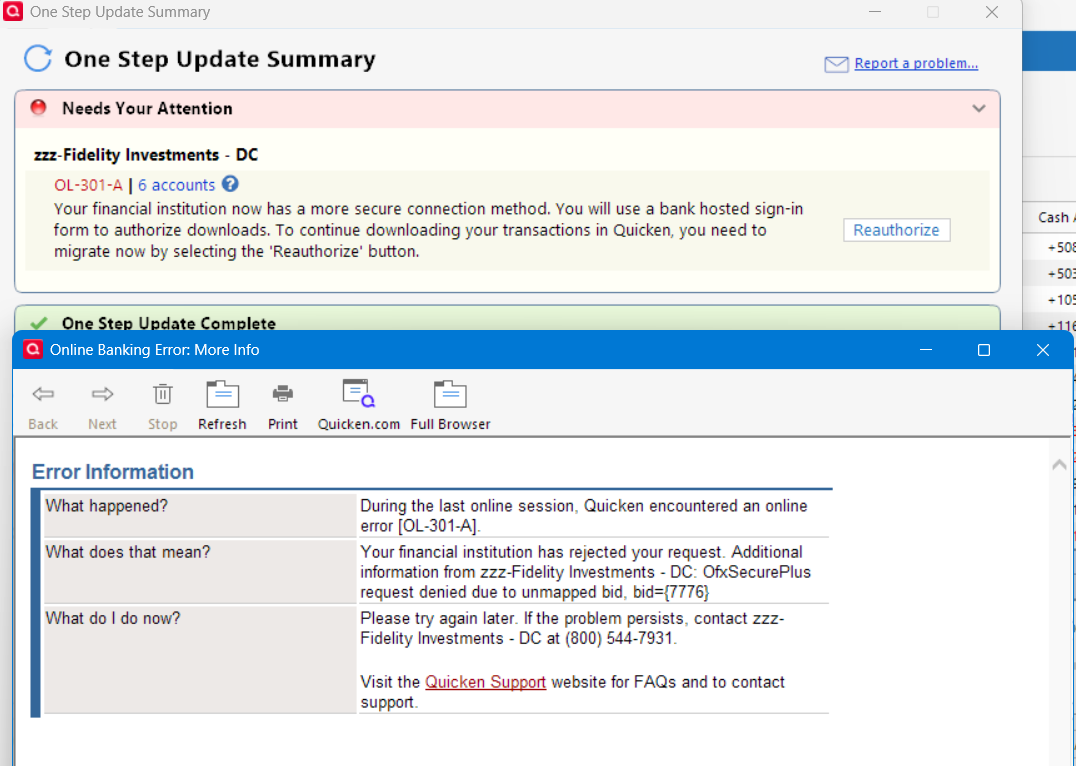Viewport: 1076px width, 766px height.
Task: Click the green checkmark by One Step Update Complete
Action: point(39,323)
